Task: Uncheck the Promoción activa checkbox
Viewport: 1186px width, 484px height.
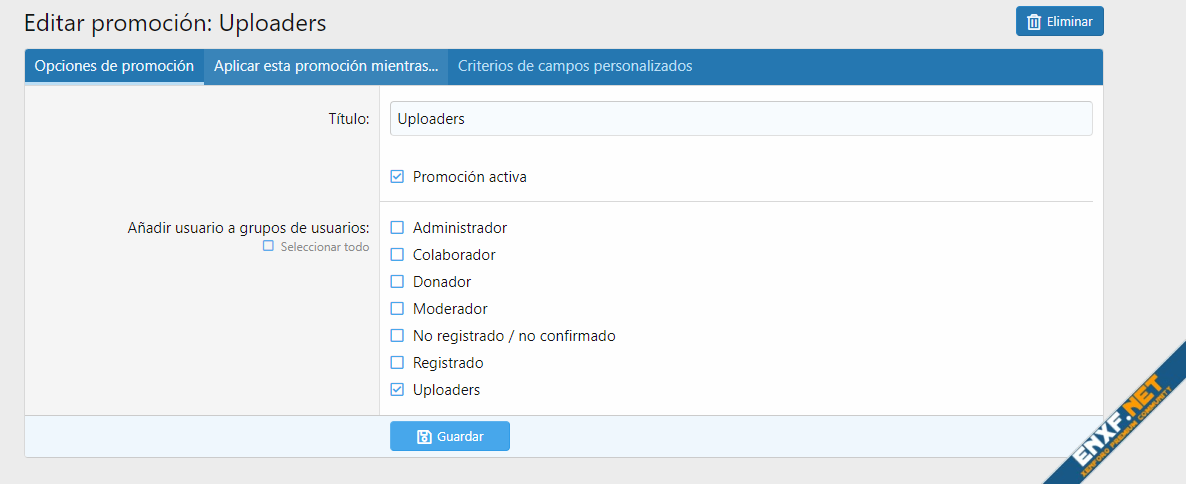Action: click(x=397, y=177)
